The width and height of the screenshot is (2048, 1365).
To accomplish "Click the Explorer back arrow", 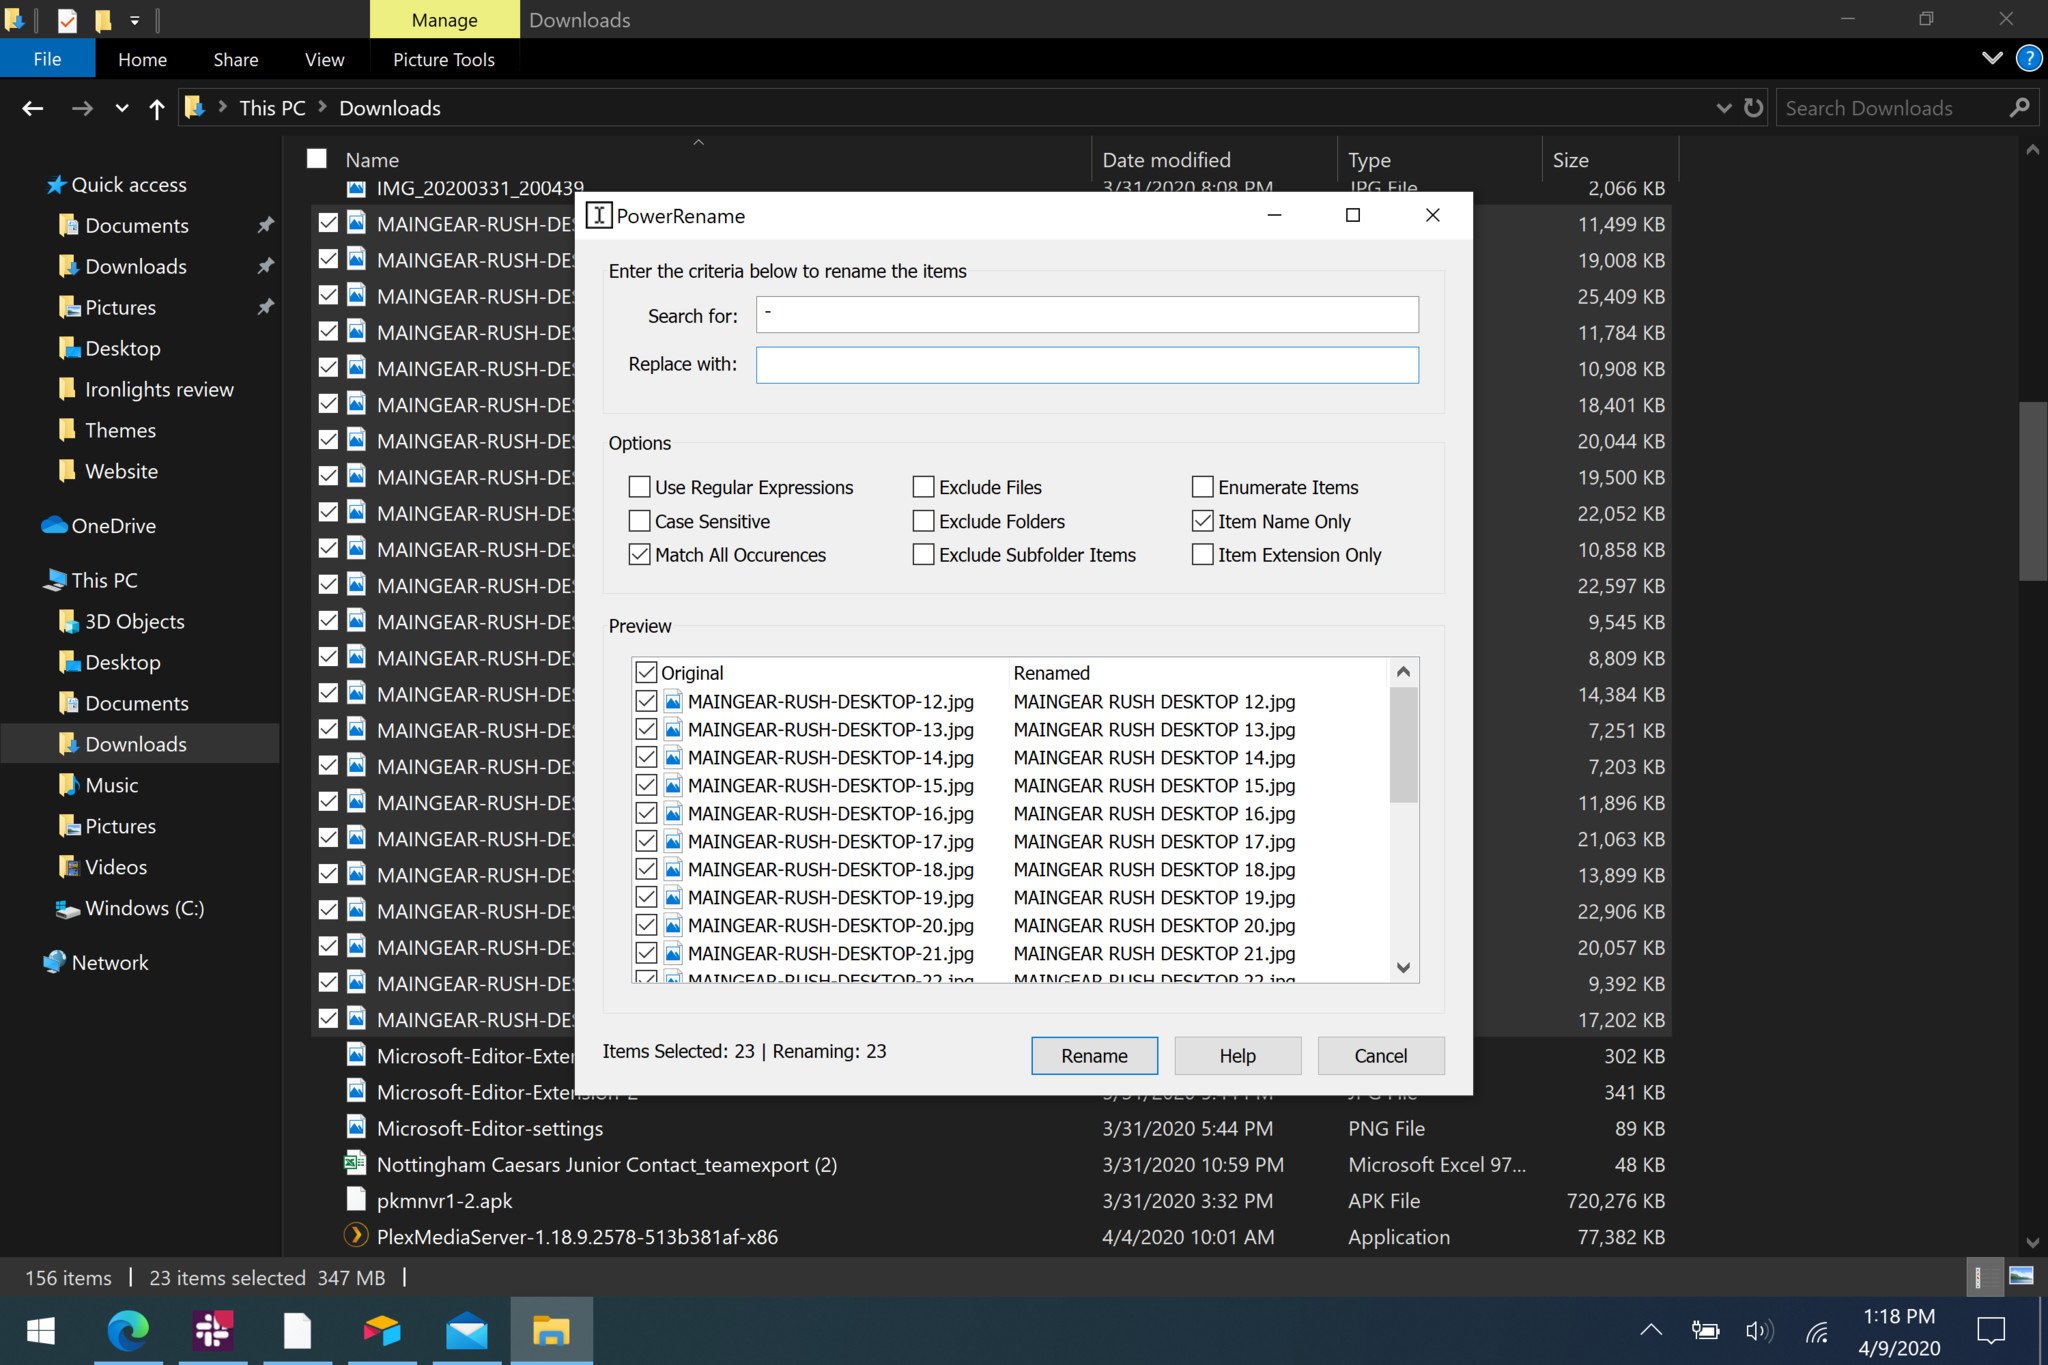I will 33,108.
